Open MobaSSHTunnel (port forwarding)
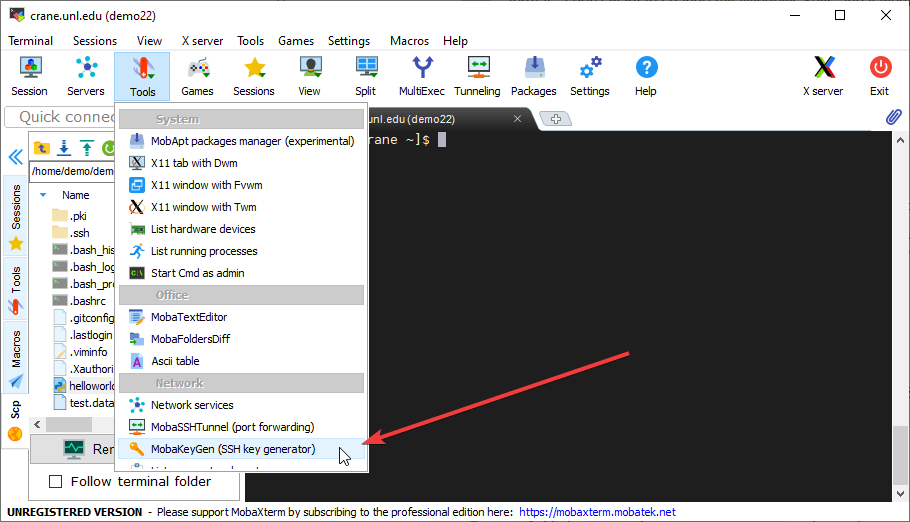 [242, 427]
